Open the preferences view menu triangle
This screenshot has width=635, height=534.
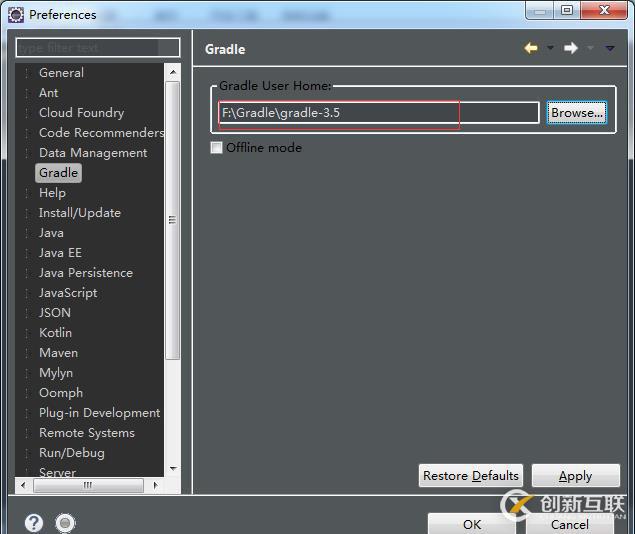coord(610,49)
